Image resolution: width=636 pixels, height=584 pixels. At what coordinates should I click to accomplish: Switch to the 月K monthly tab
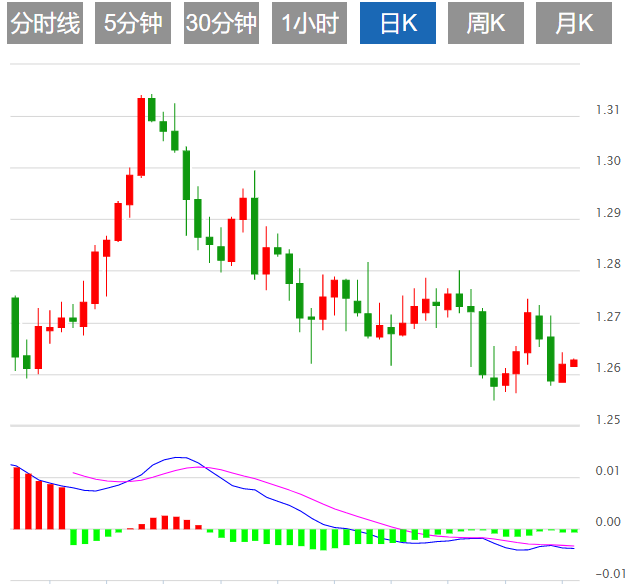click(x=574, y=23)
